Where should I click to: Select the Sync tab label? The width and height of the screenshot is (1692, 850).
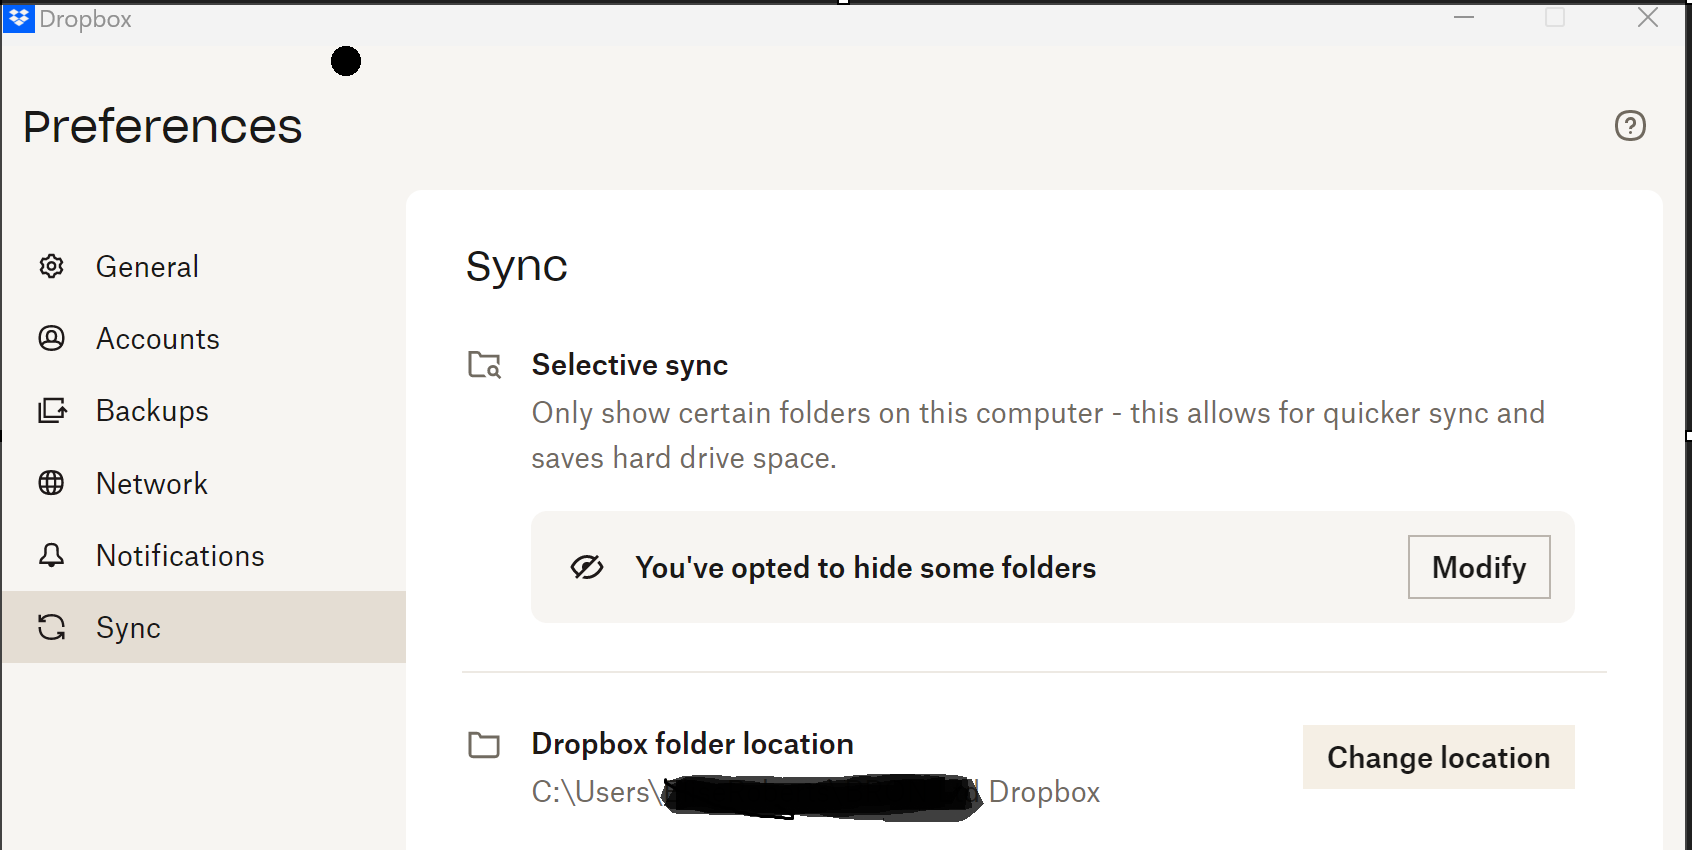(128, 628)
